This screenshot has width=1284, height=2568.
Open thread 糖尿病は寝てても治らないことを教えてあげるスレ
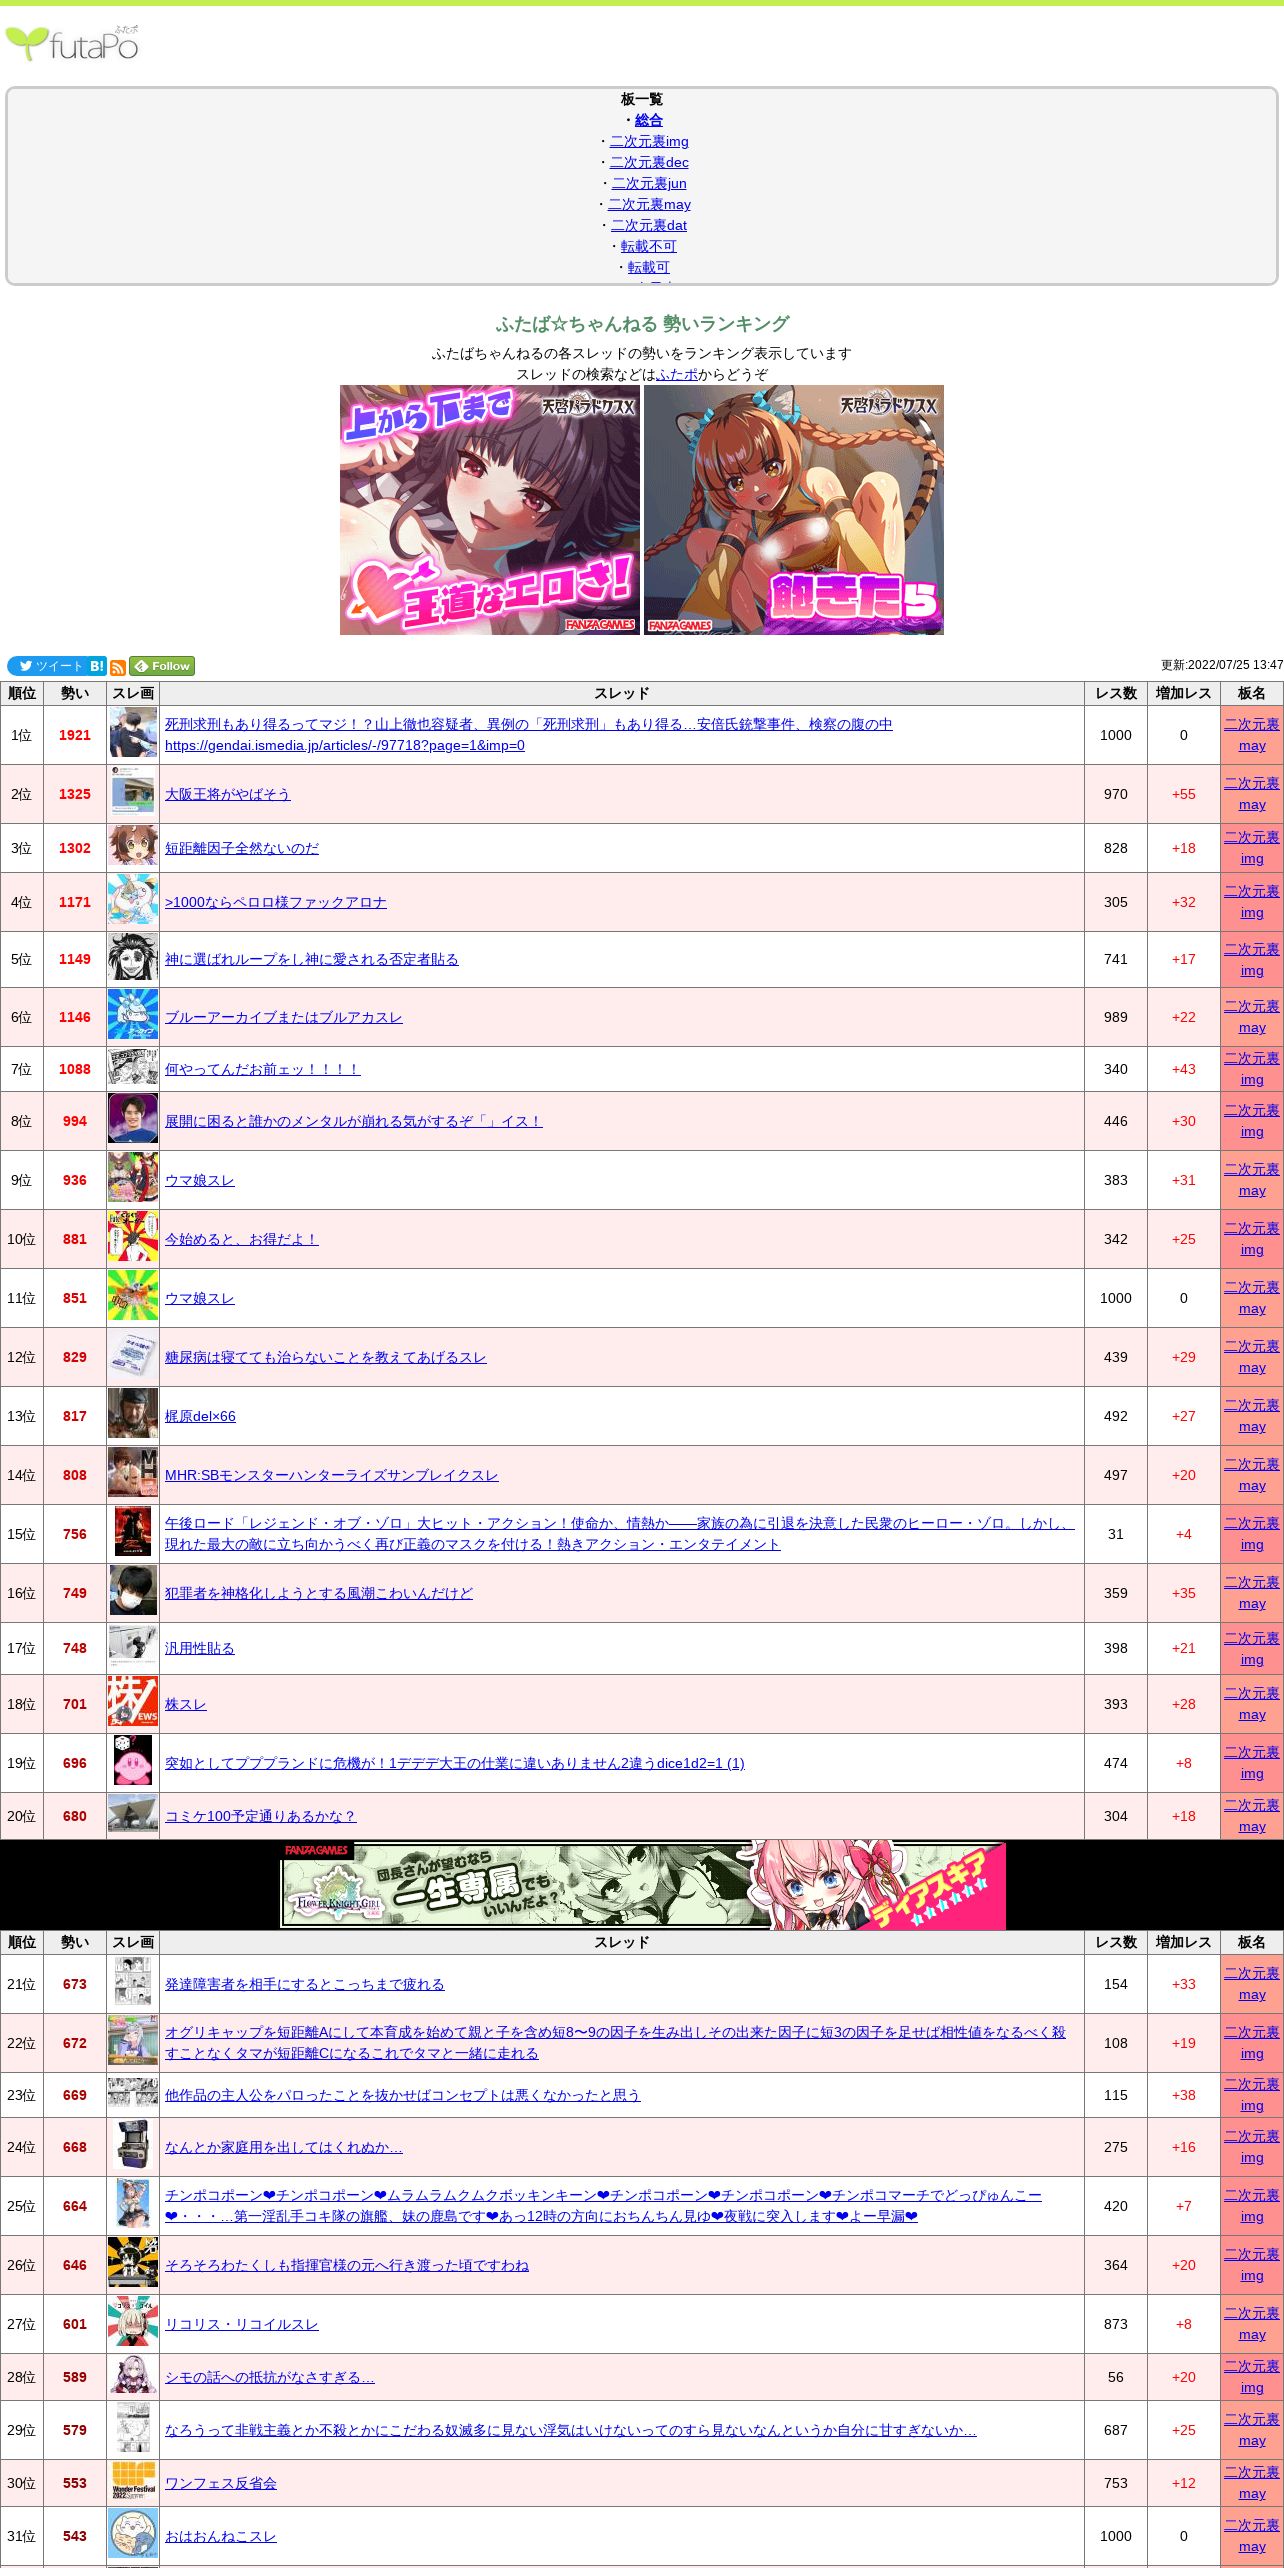[x=325, y=1357]
